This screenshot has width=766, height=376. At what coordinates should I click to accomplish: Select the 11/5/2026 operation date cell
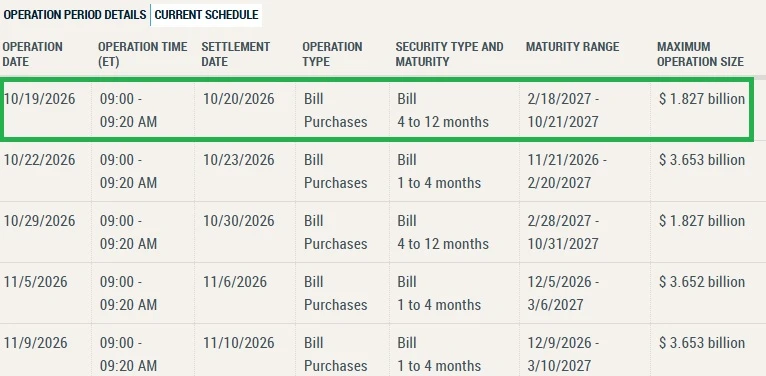click(x=36, y=282)
